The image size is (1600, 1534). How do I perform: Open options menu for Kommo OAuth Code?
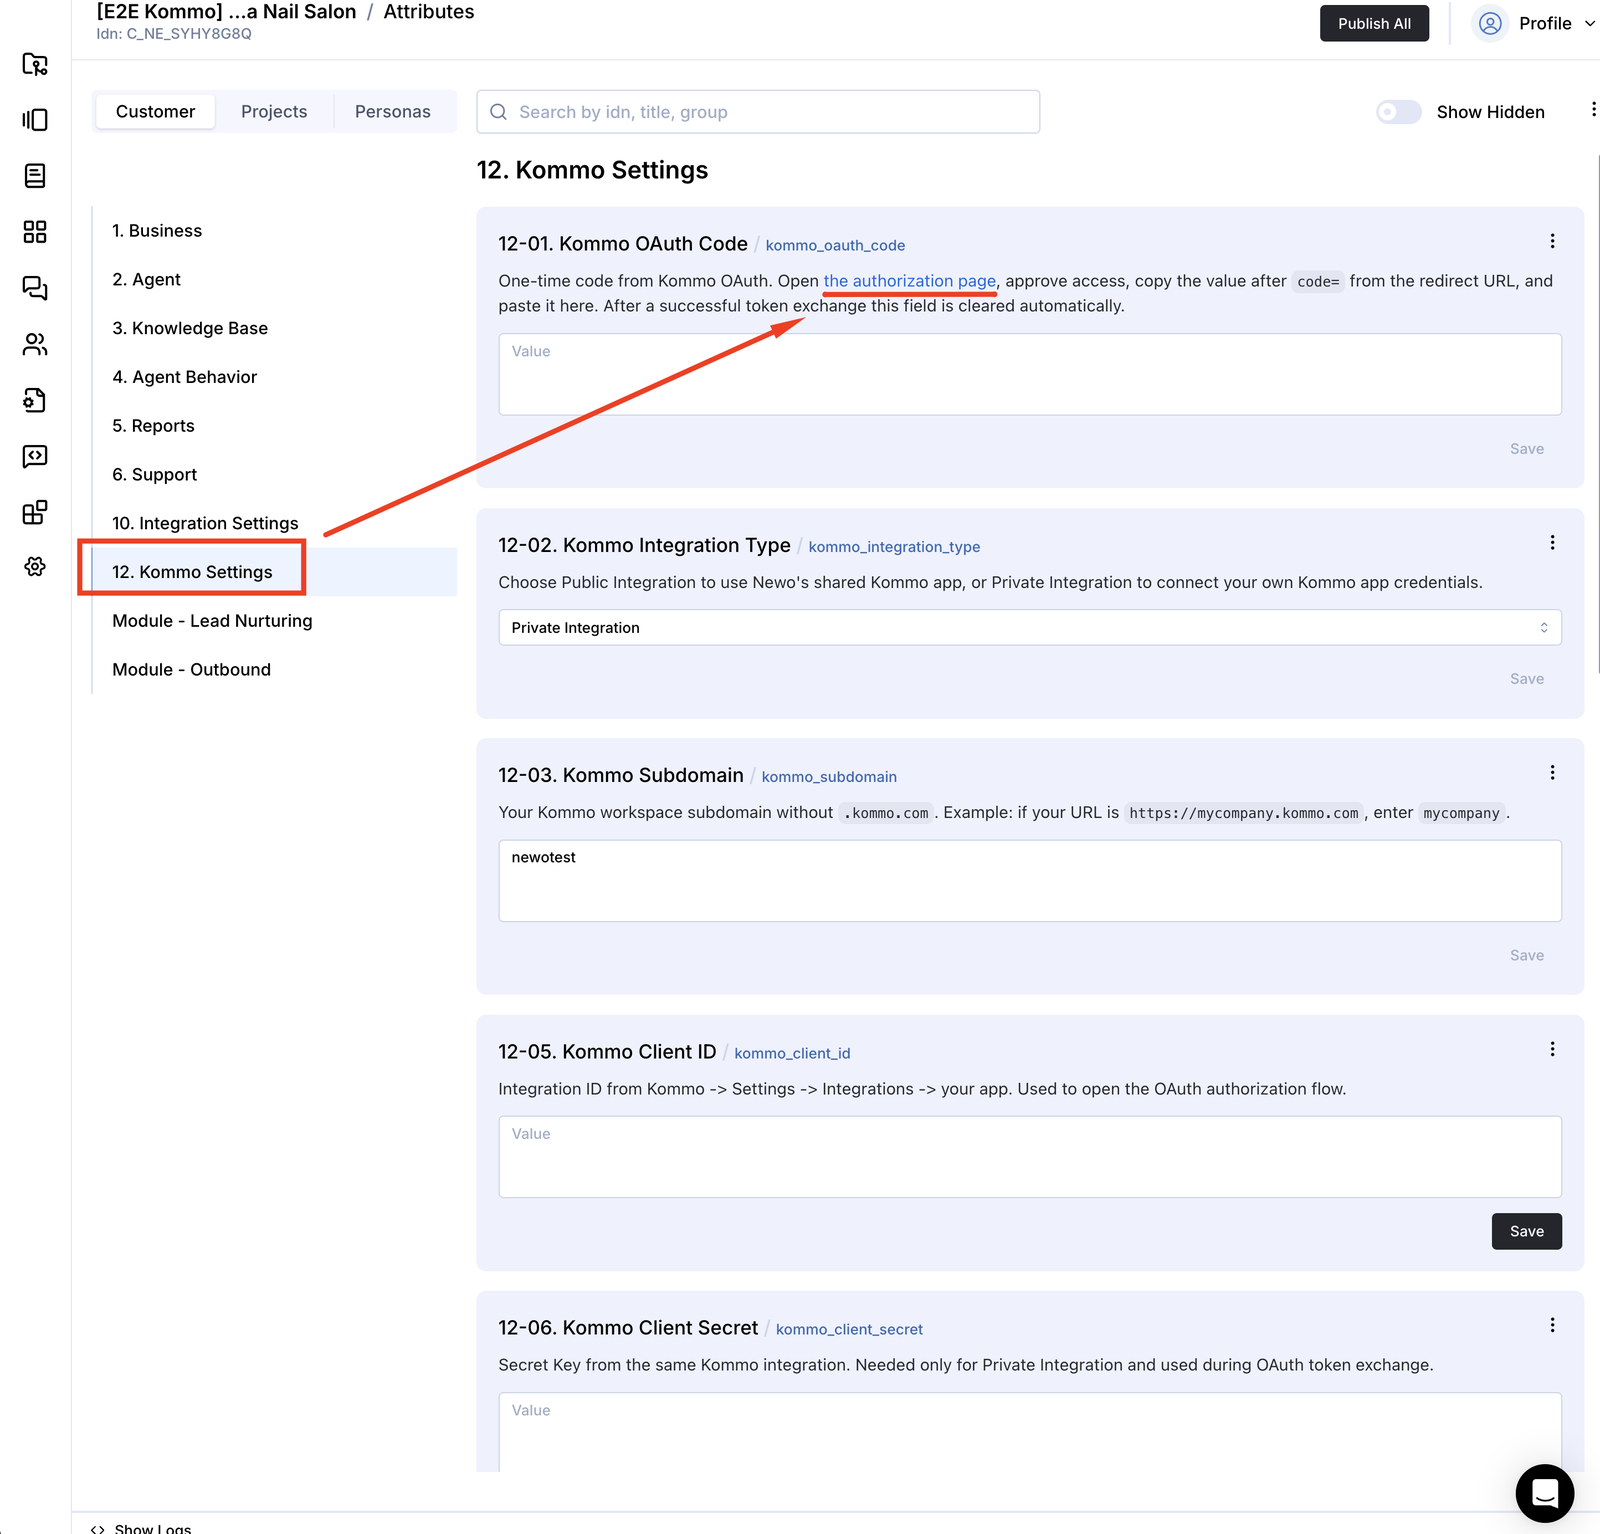[x=1552, y=241]
